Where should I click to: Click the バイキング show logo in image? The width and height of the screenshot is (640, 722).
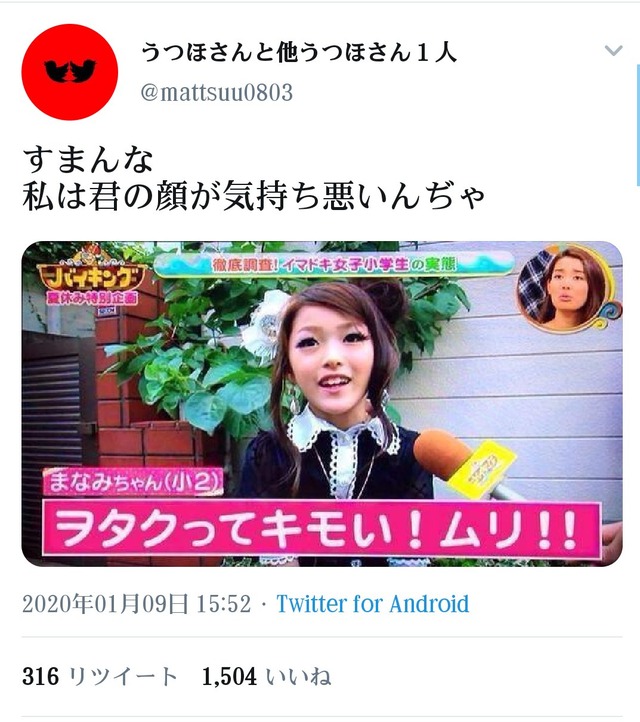tap(92, 272)
